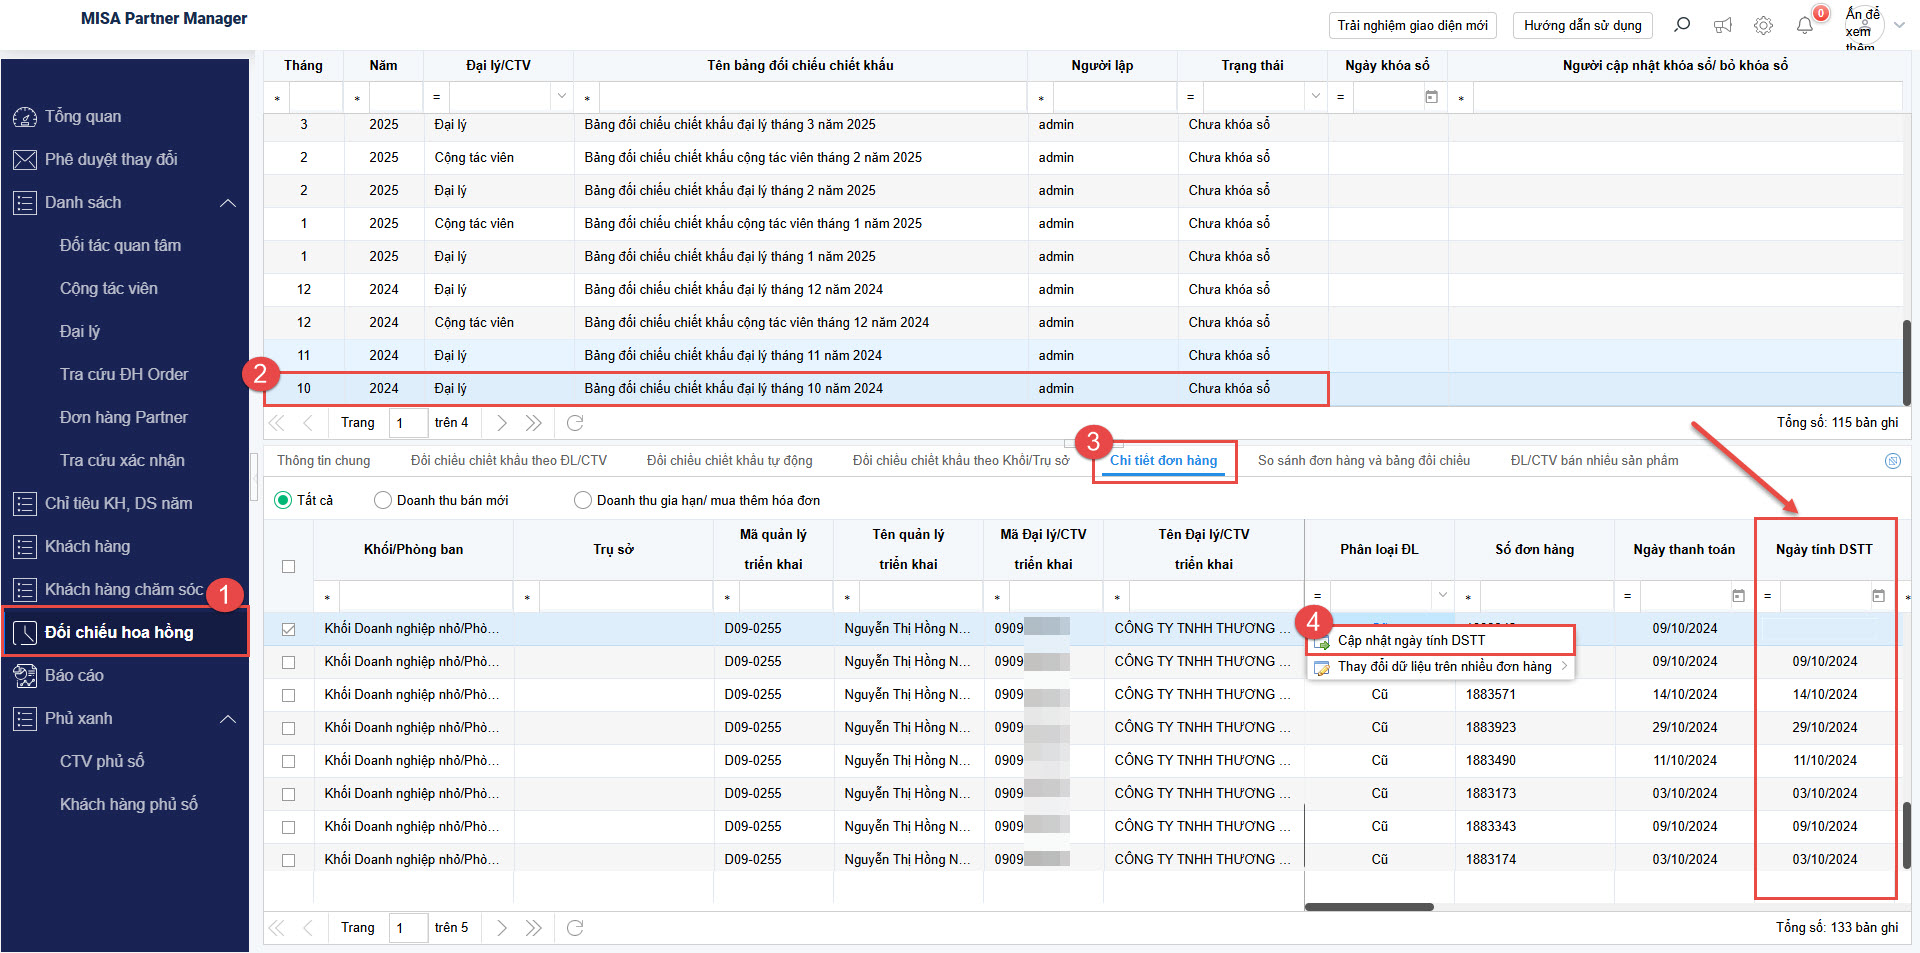Click Hướng dẫn sử dụng button

[1582, 25]
